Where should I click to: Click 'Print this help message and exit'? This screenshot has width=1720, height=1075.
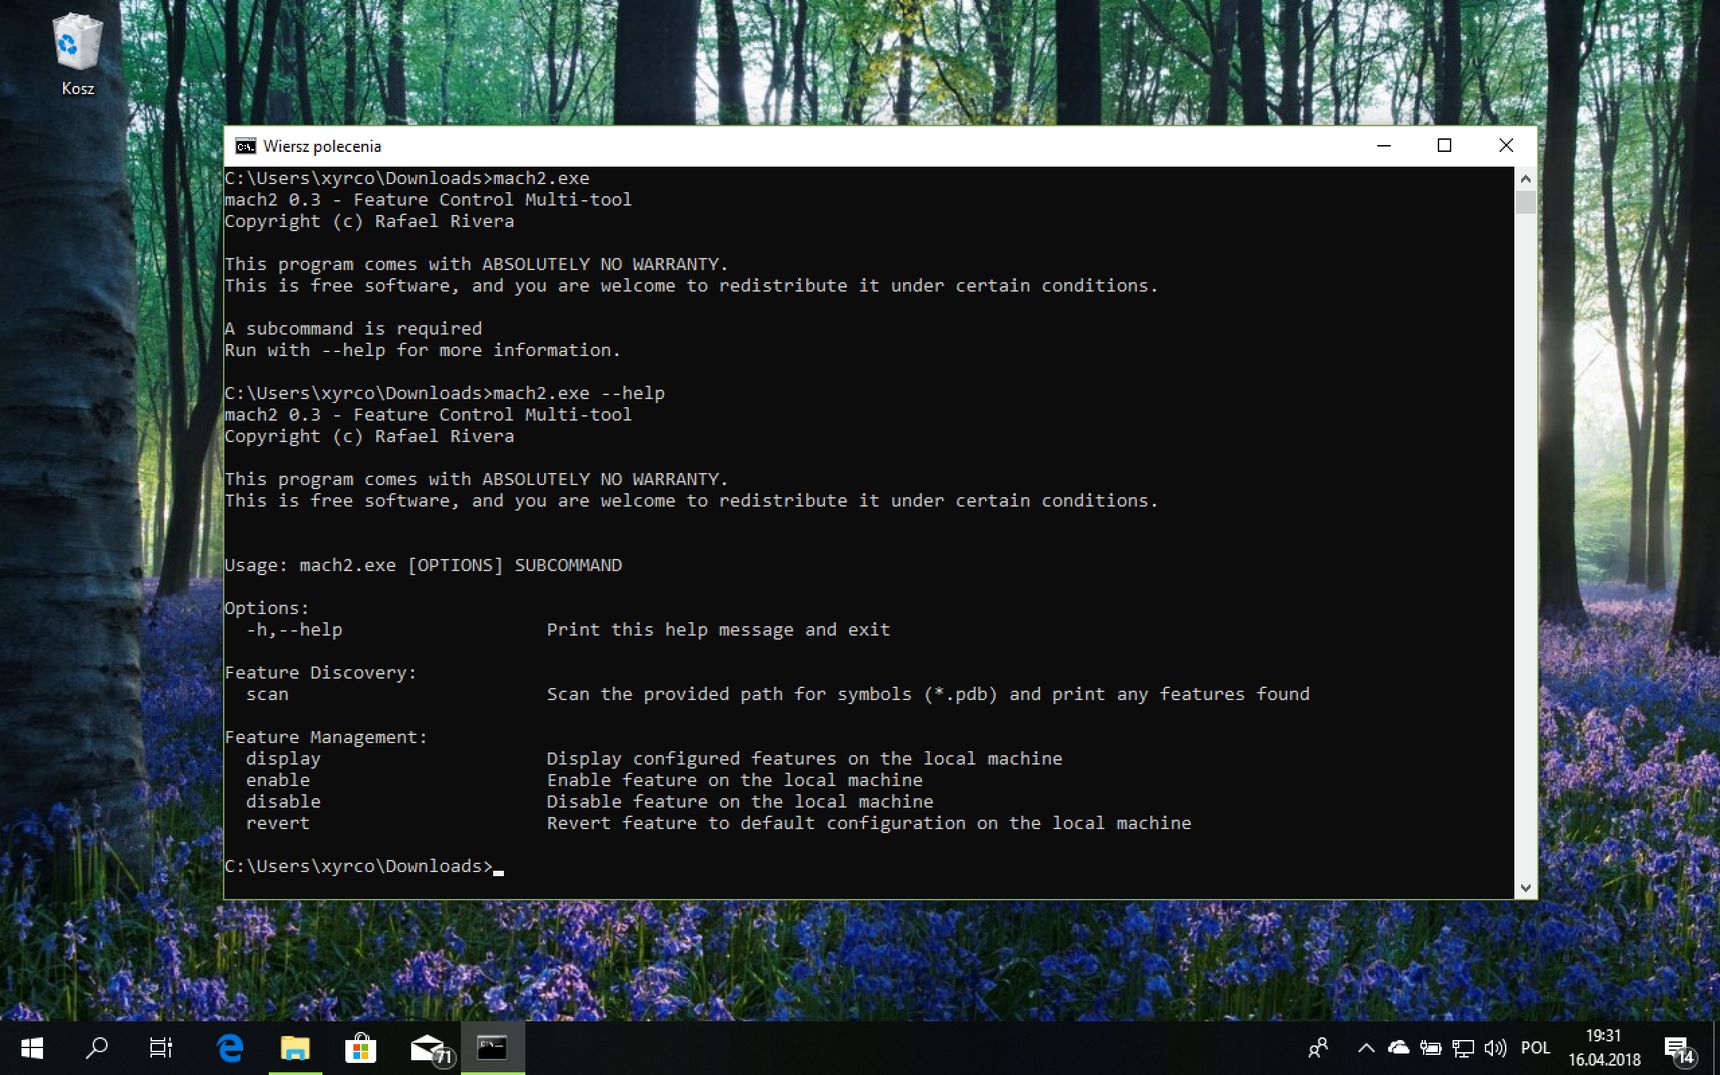pos(718,630)
